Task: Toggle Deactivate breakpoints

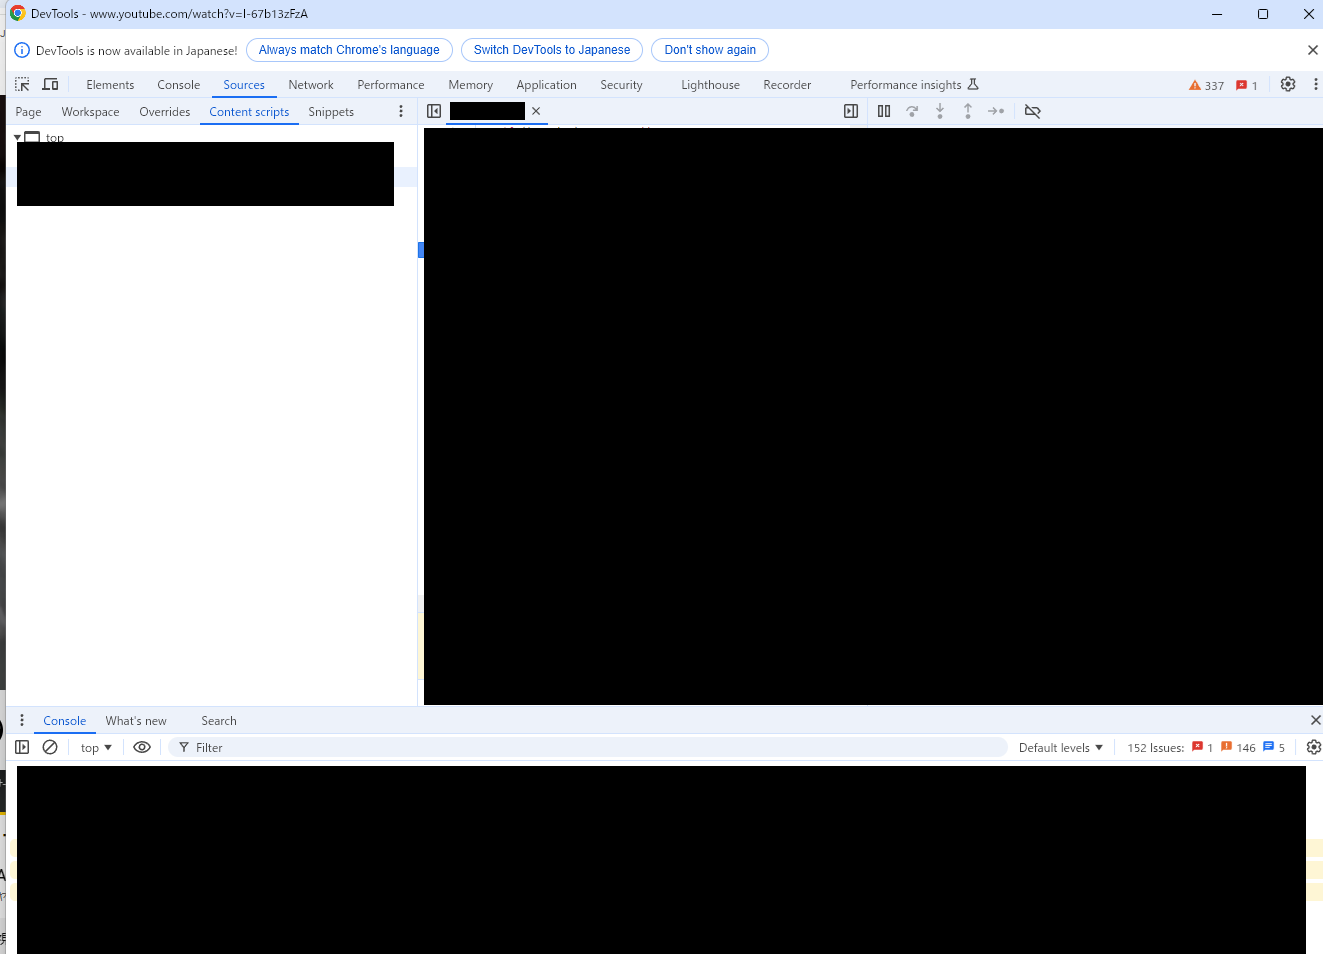Action: pyautogui.click(x=1032, y=111)
